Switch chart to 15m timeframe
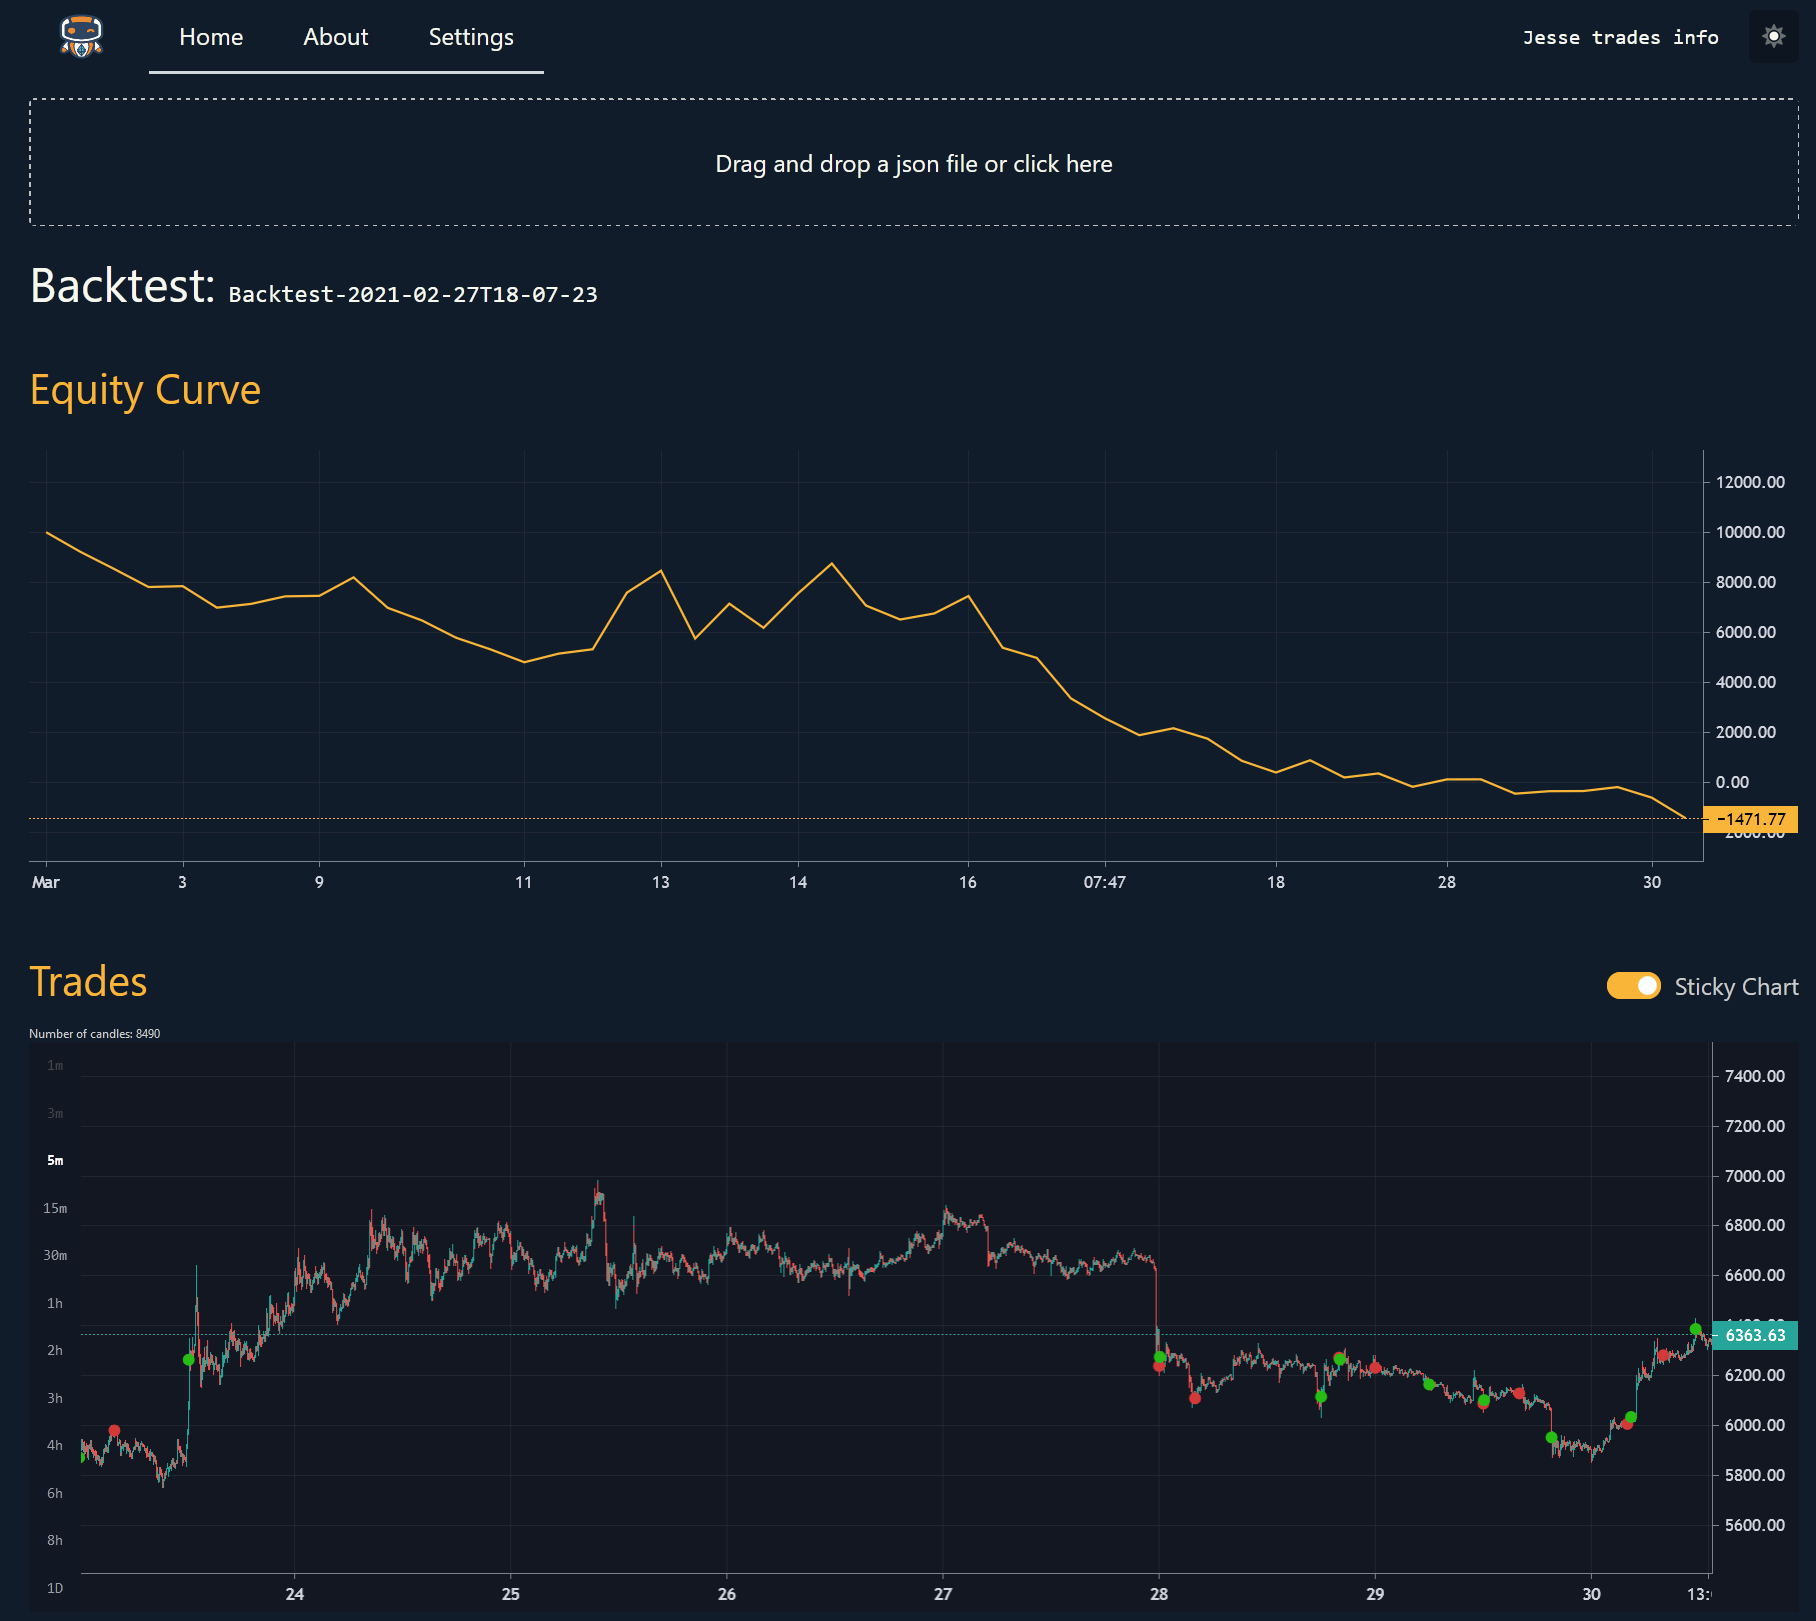The width and height of the screenshot is (1816, 1621). pos(55,1208)
